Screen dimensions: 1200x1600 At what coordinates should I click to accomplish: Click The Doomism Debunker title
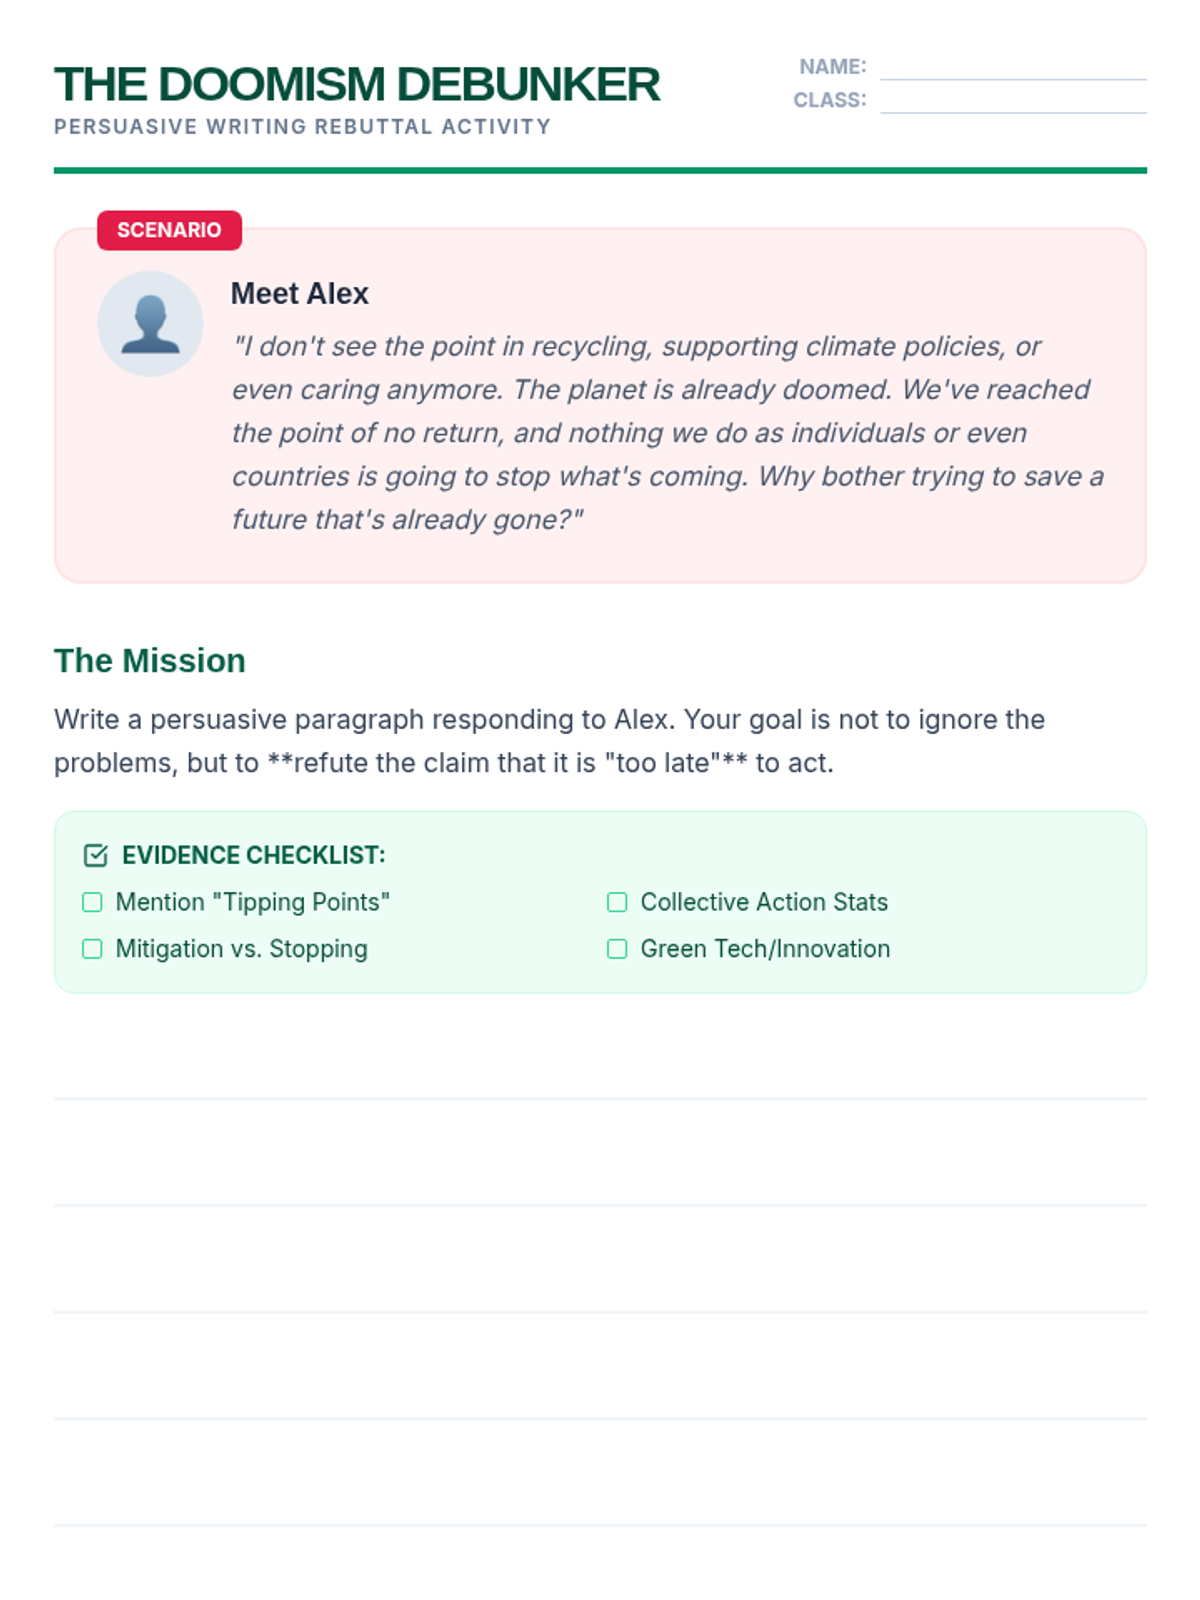coord(357,84)
